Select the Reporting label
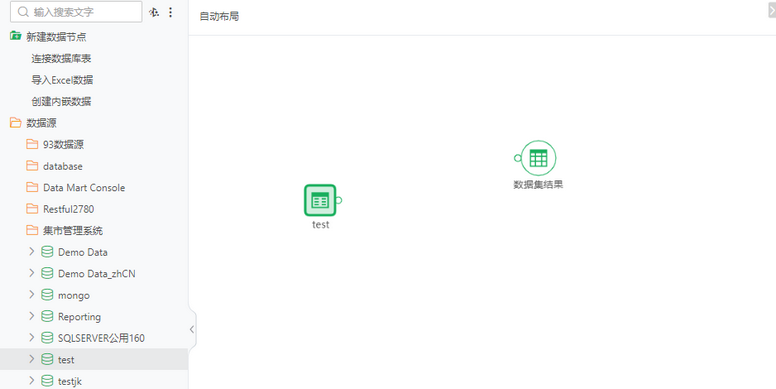Screen dimensions: 776x389 (79, 317)
